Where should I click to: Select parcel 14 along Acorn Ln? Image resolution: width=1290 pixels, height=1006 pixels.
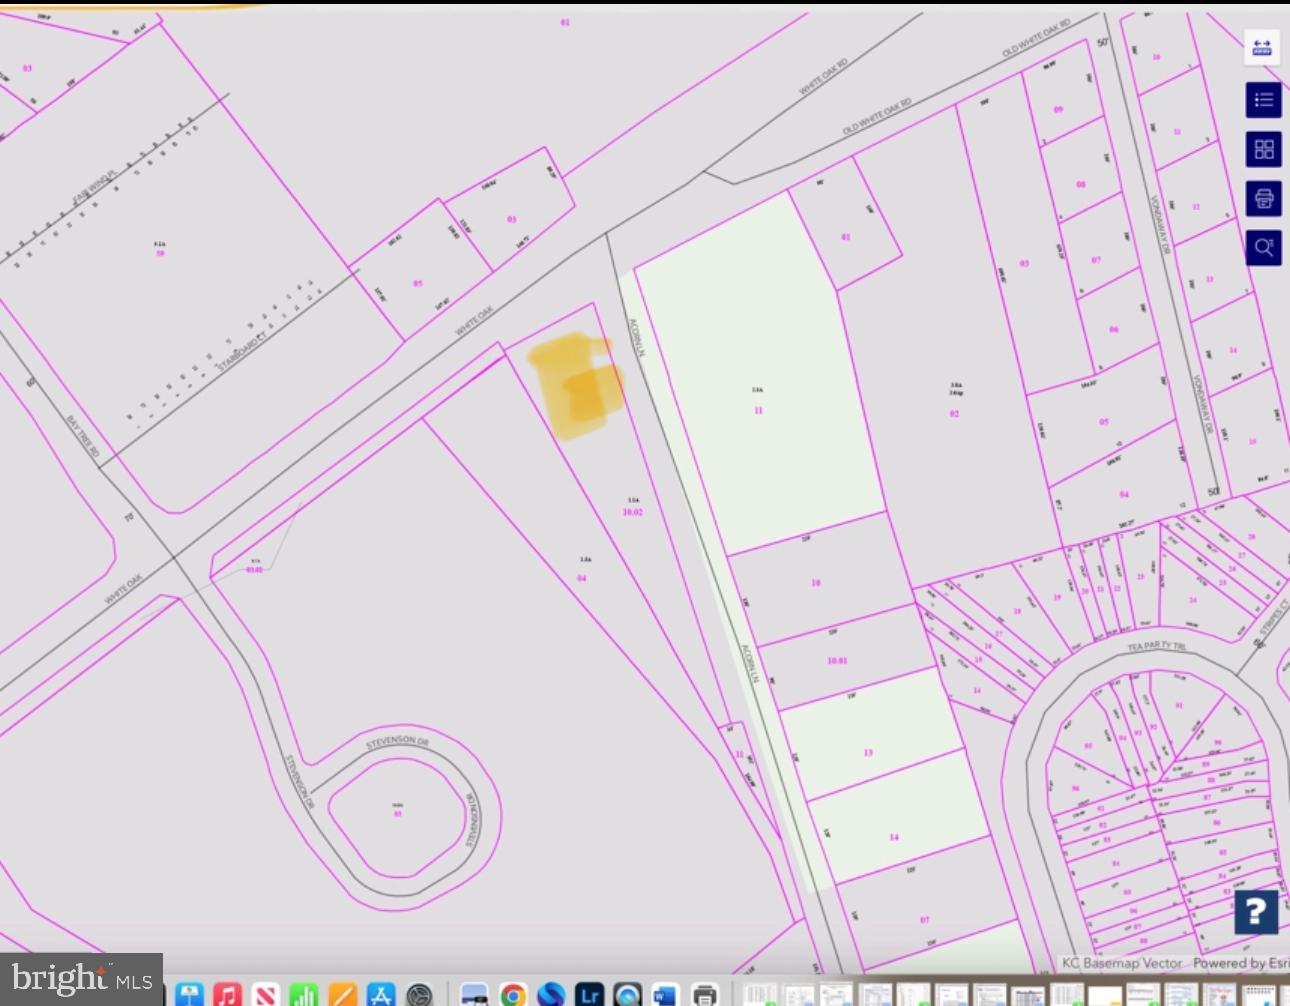coord(893,837)
